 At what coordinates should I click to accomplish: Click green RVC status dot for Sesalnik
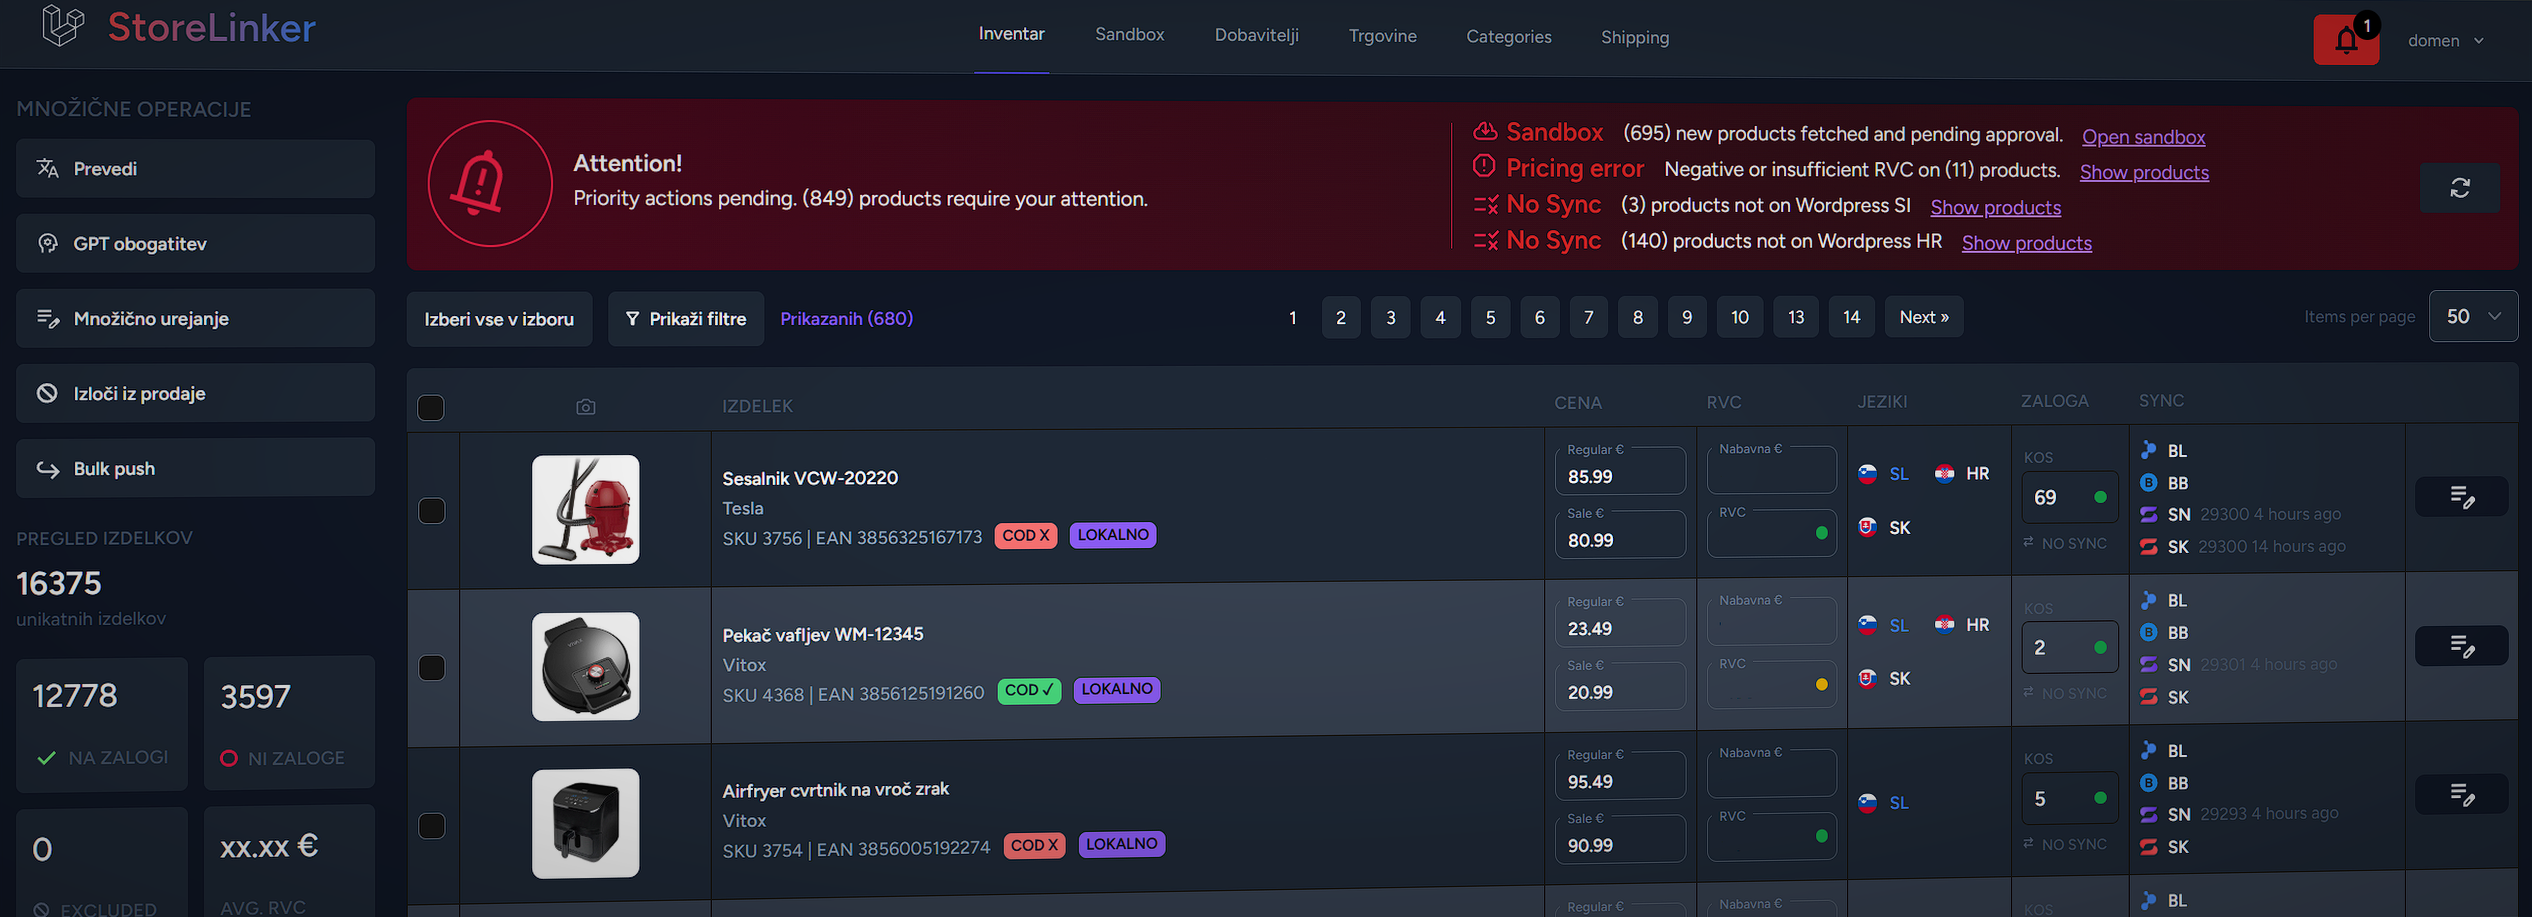pyautogui.click(x=1821, y=533)
